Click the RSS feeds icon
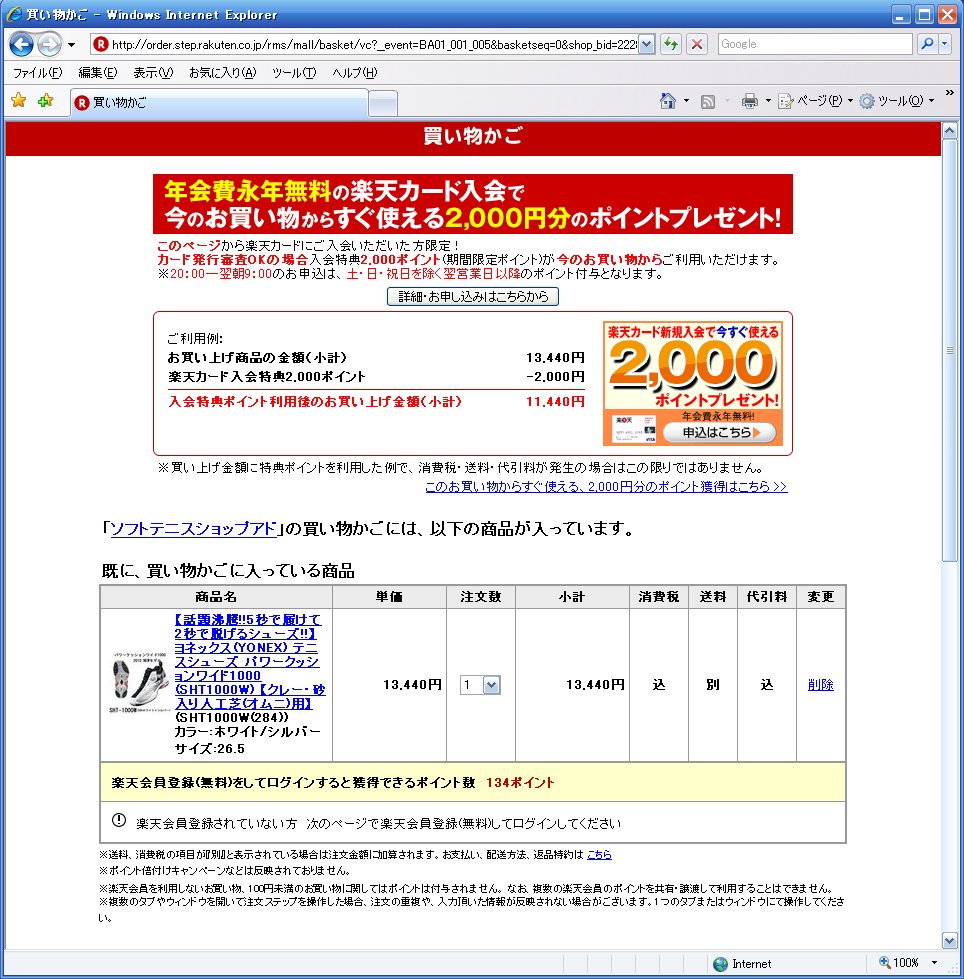Image resolution: width=964 pixels, height=979 pixels. tap(707, 101)
